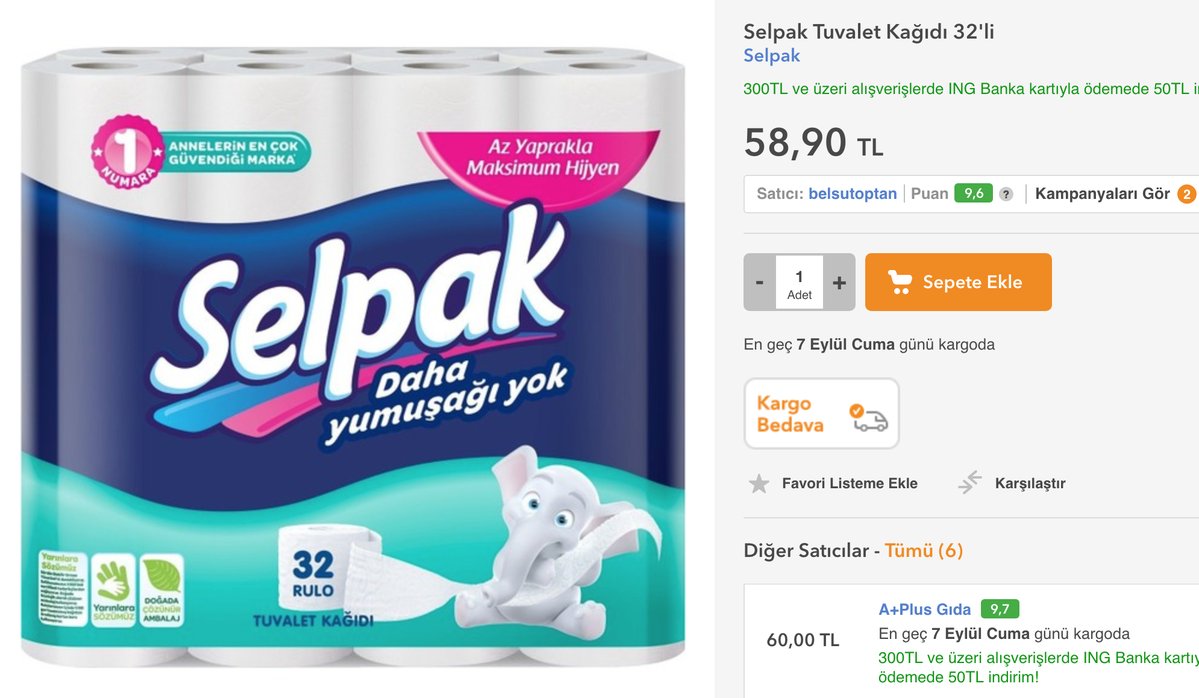Click Favori Listeme Ekle text
Viewport: 1199px width, 698px height.
(x=849, y=483)
